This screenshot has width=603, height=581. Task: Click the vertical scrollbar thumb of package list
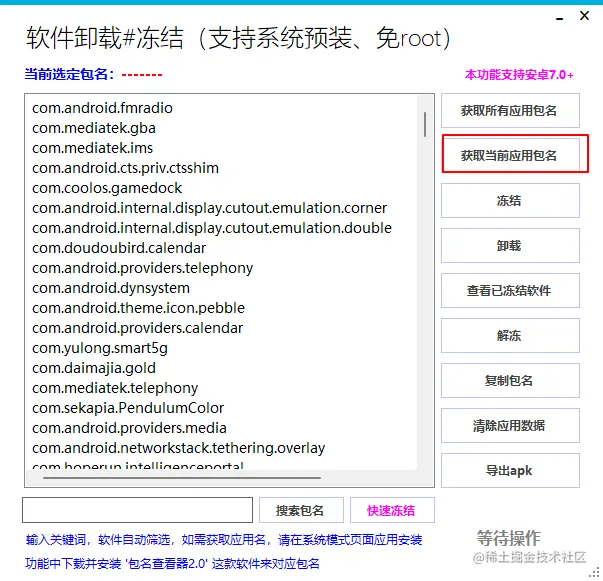click(425, 124)
